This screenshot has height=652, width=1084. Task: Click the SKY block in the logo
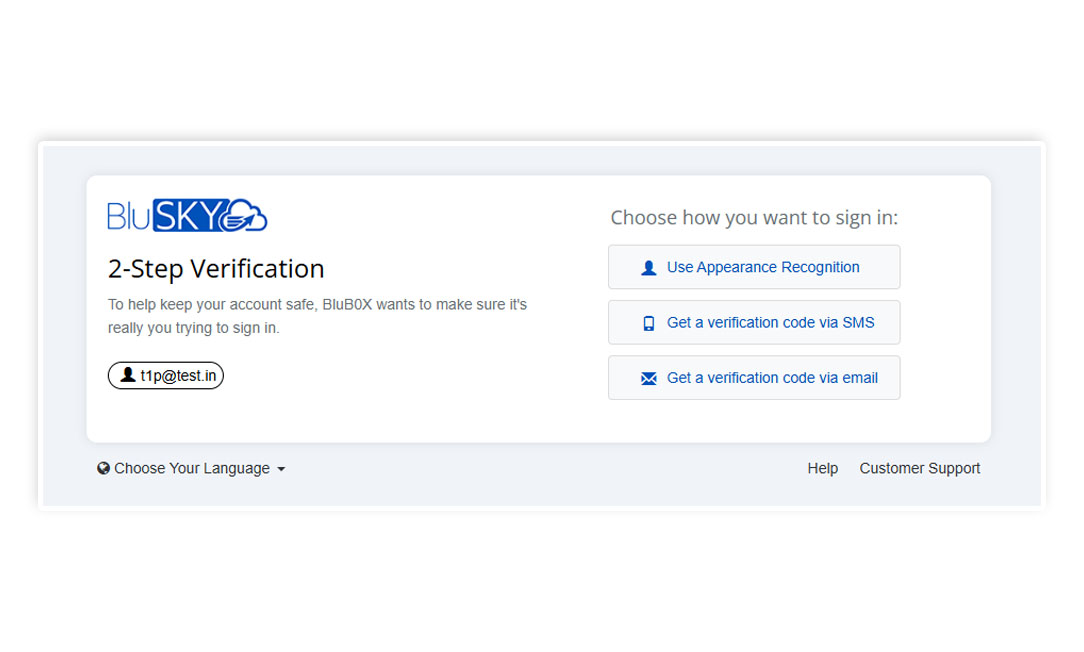[x=194, y=215]
